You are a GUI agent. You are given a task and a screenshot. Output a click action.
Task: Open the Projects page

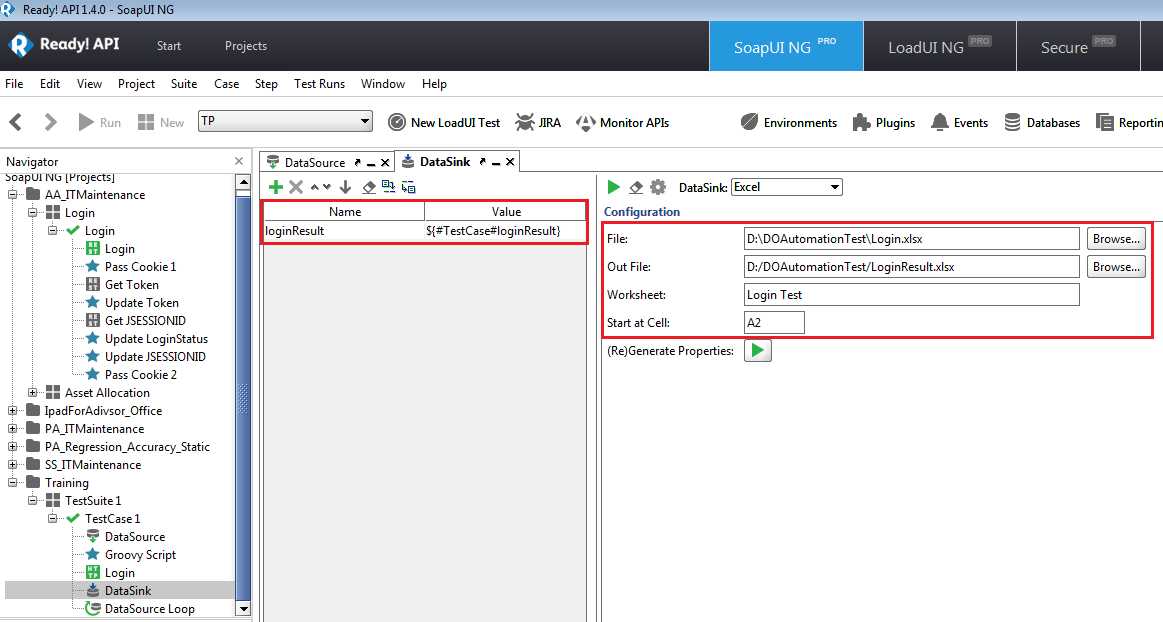point(246,46)
